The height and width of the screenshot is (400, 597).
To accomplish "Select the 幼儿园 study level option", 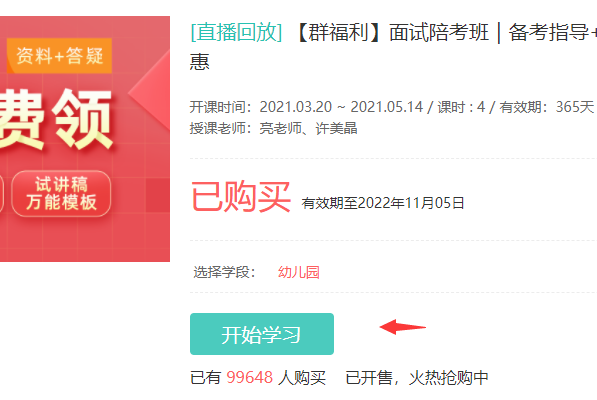I will point(298,272).
